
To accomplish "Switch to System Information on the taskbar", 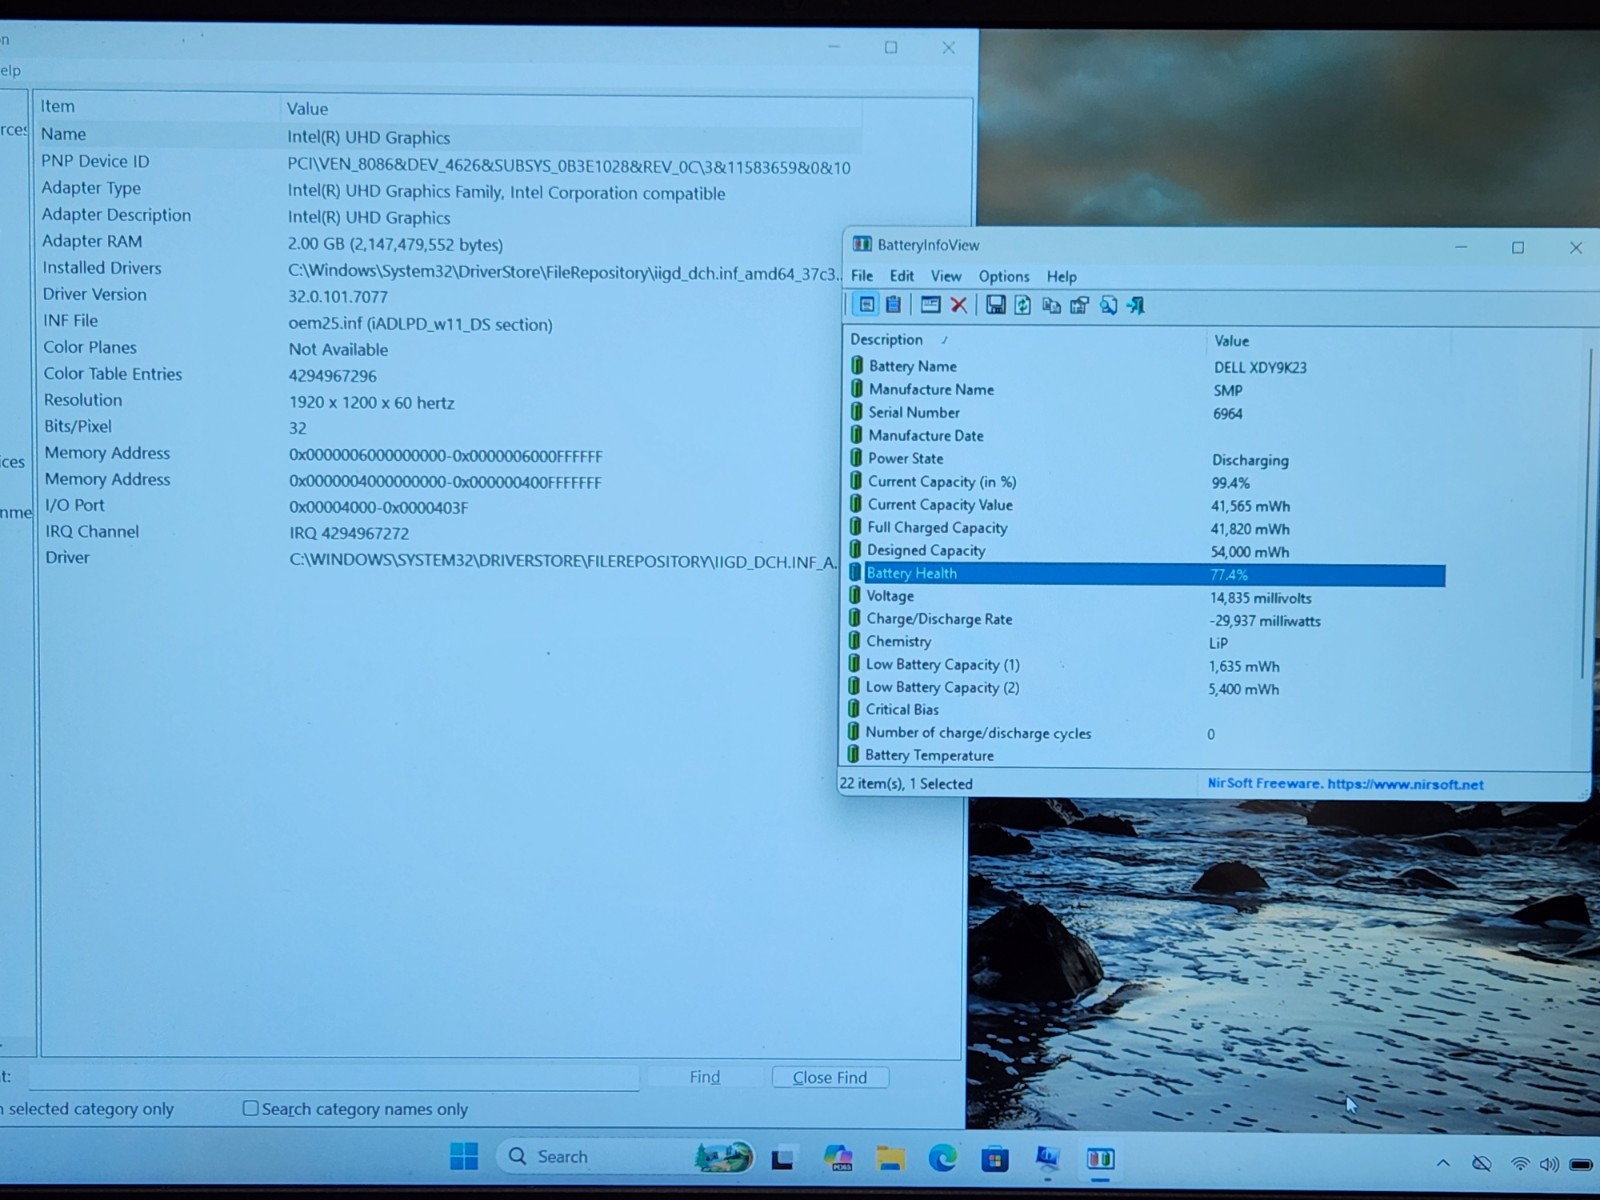I will click(1047, 1158).
